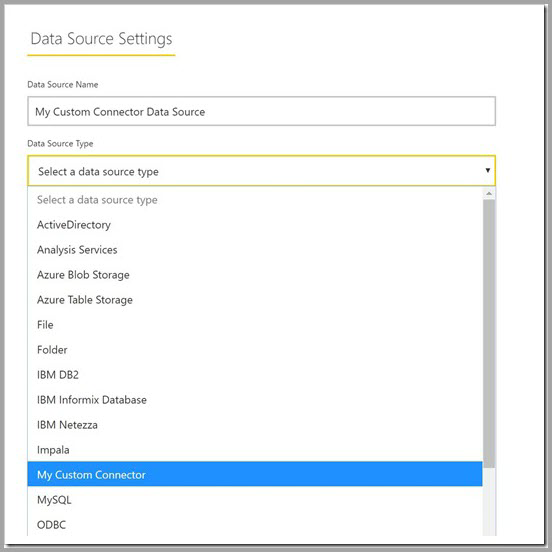Screen dimensions: 552x552
Task: Choose Impala from dropdown list
Action: click(255, 450)
